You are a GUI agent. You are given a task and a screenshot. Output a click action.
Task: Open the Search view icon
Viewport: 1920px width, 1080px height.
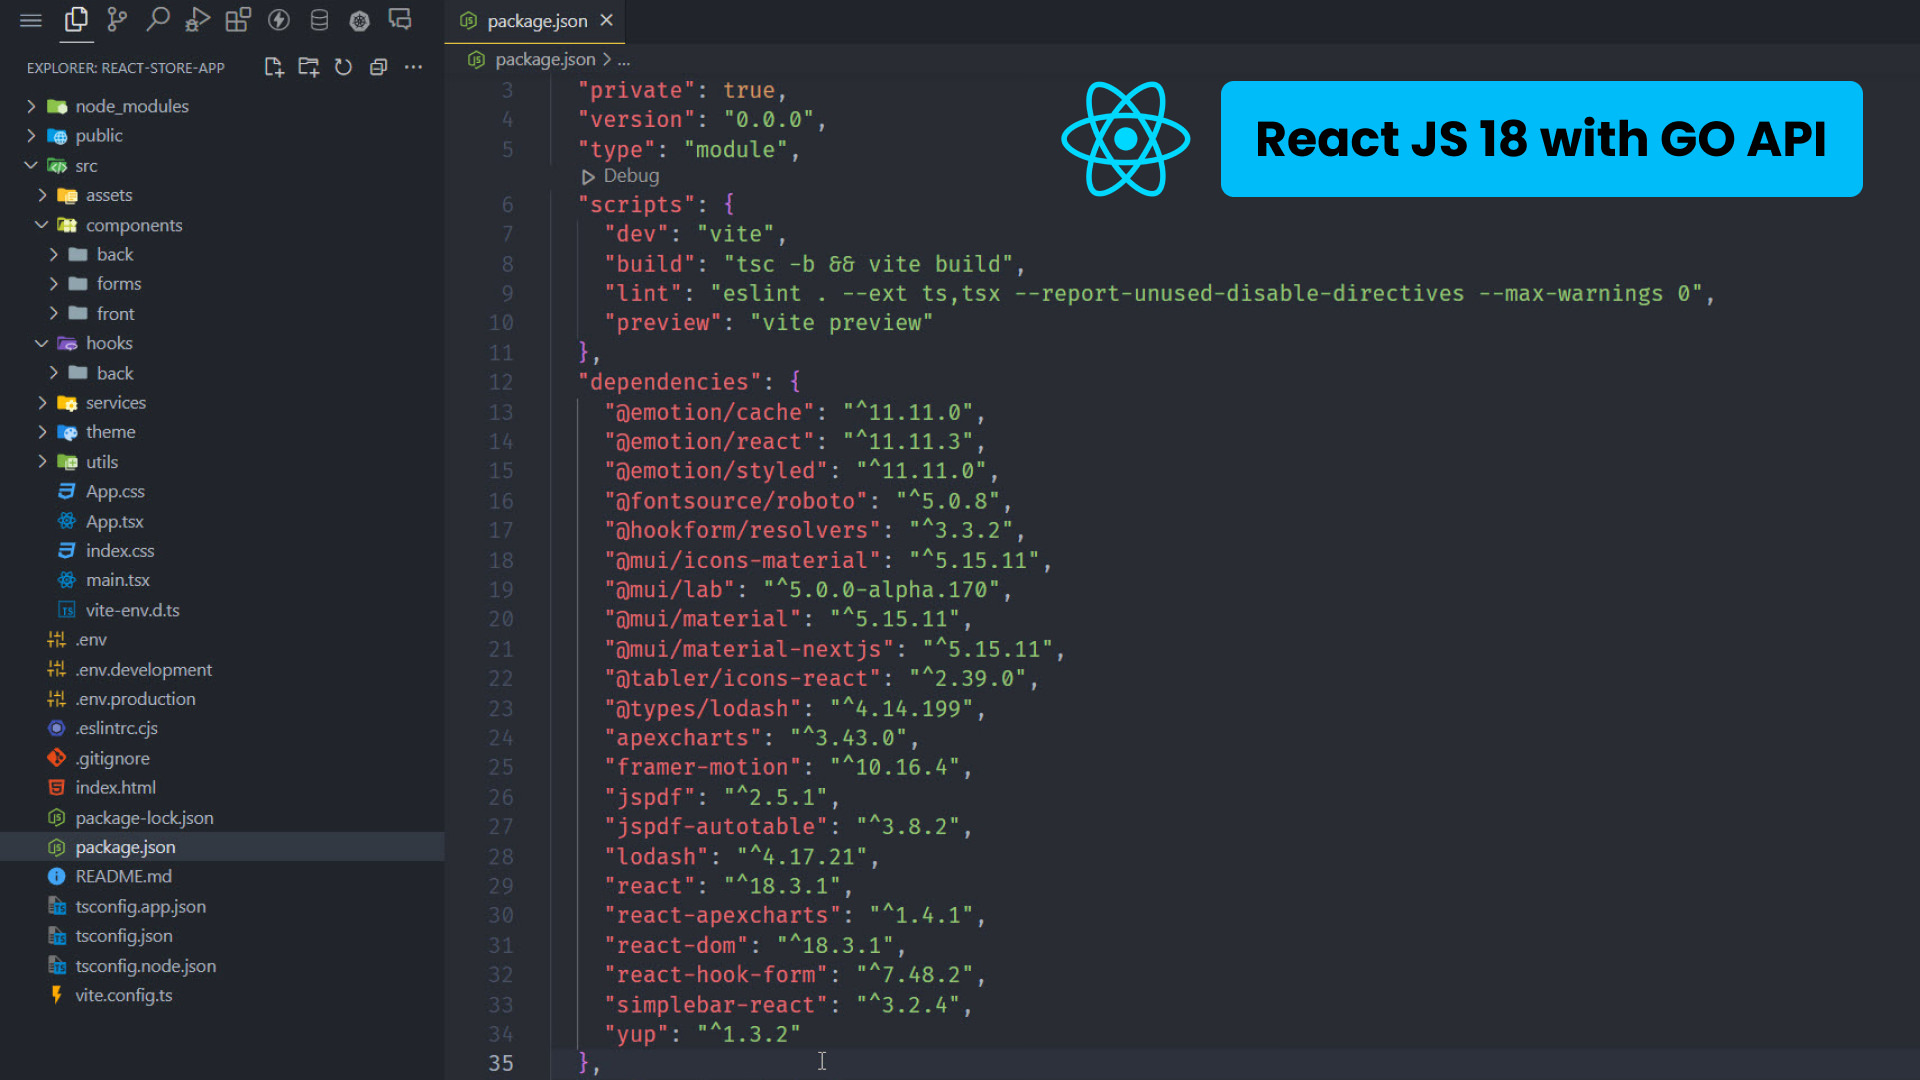click(x=157, y=20)
